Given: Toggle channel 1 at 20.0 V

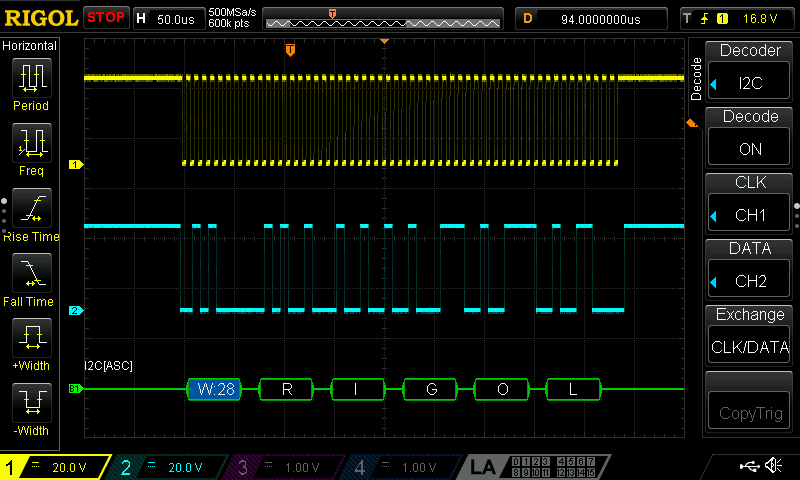Looking at the screenshot, I should 55,467.
